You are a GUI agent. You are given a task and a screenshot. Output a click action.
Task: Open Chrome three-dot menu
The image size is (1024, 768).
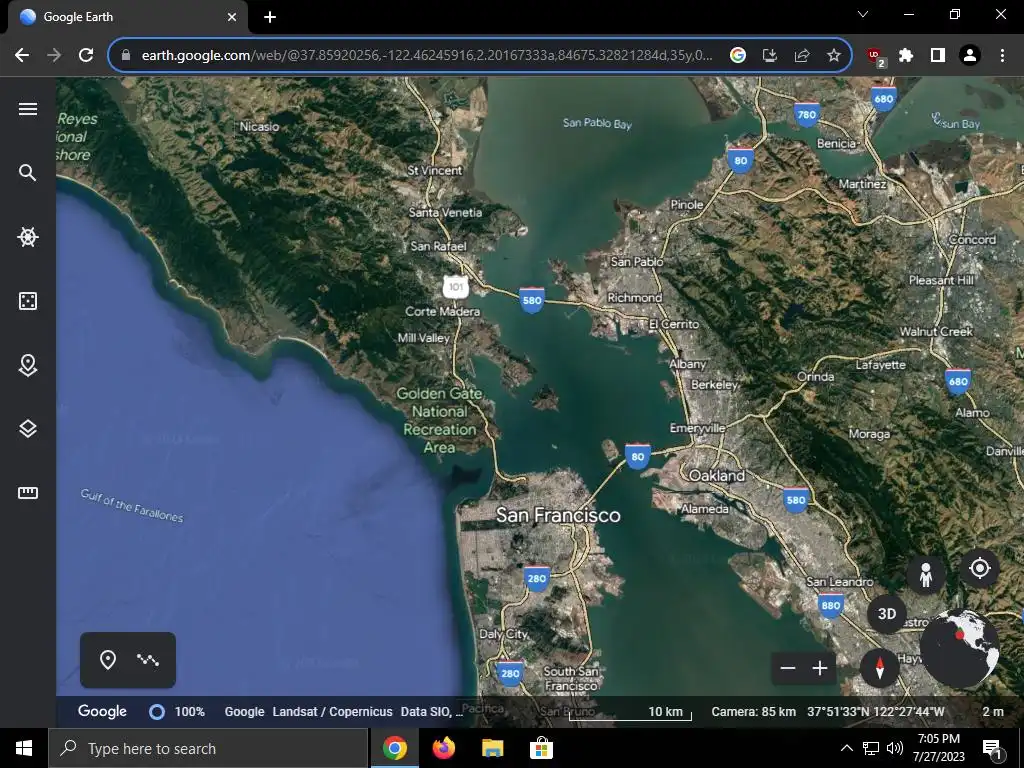click(1002, 56)
